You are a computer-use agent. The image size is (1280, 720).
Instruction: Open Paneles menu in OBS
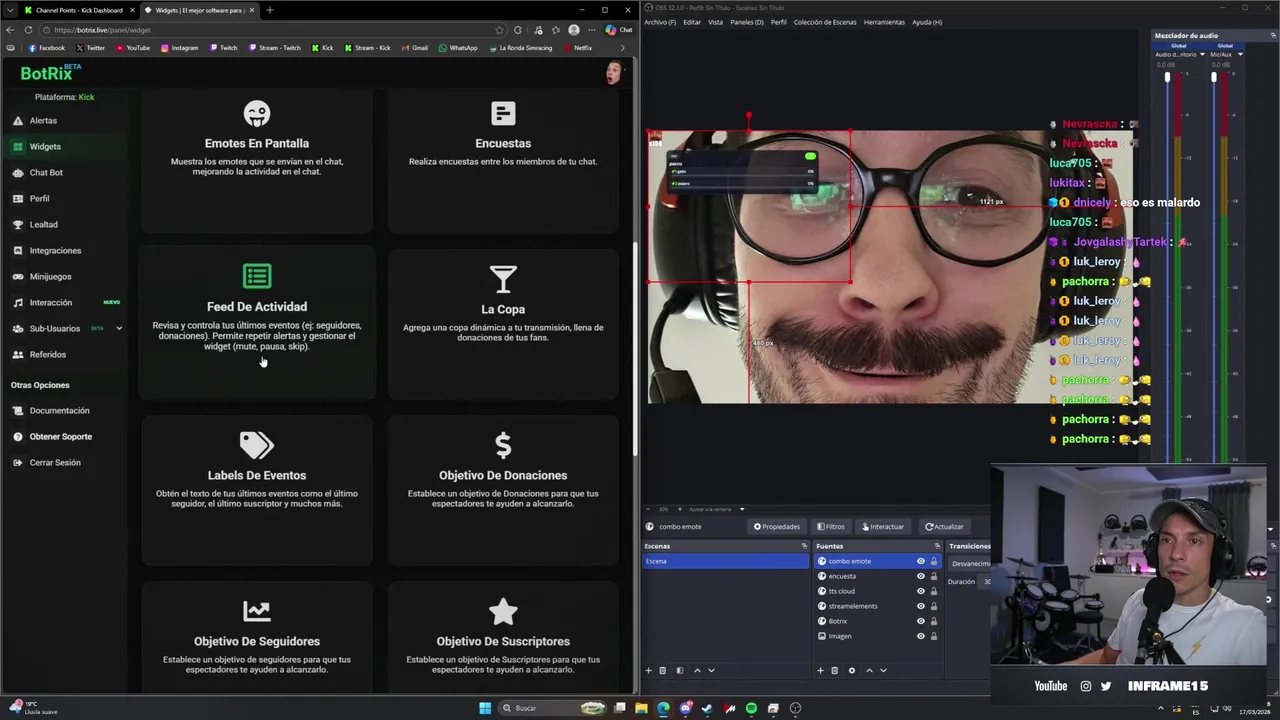[x=747, y=22]
